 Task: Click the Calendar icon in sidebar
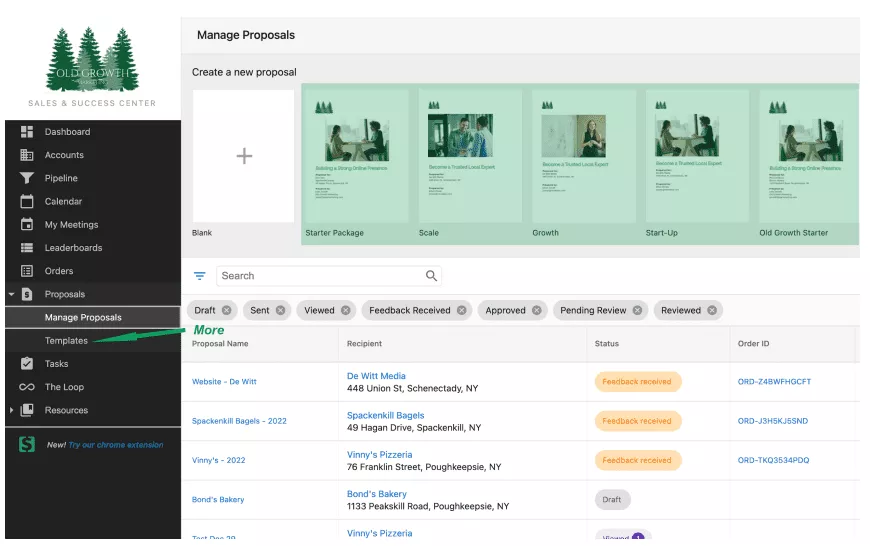pos(27,201)
